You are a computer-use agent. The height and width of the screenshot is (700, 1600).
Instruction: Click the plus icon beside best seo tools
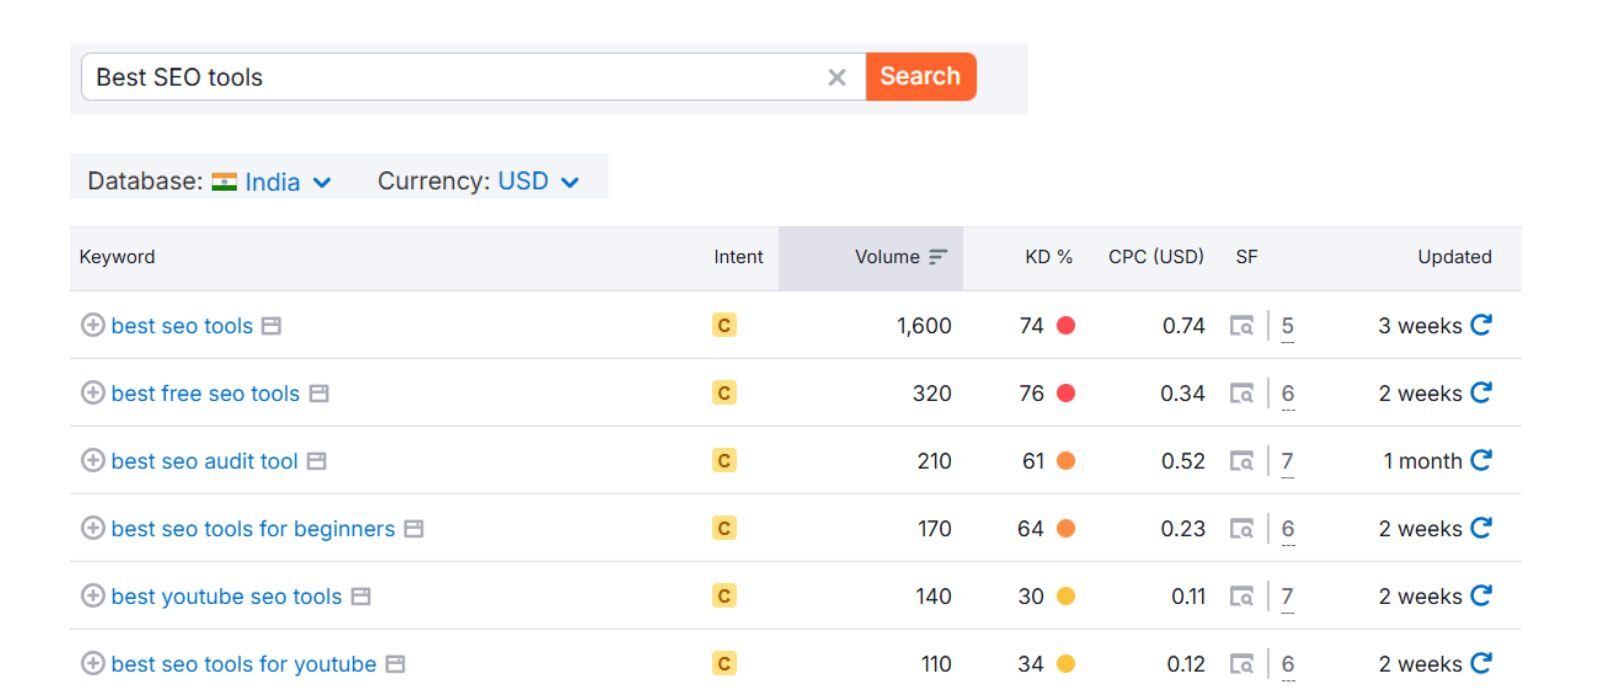(92, 325)
